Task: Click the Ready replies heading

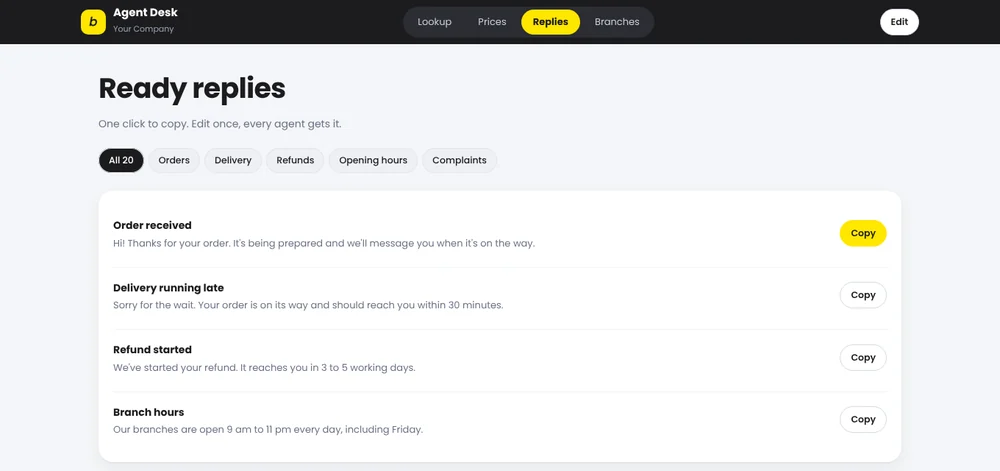Action: click(192, 89)
